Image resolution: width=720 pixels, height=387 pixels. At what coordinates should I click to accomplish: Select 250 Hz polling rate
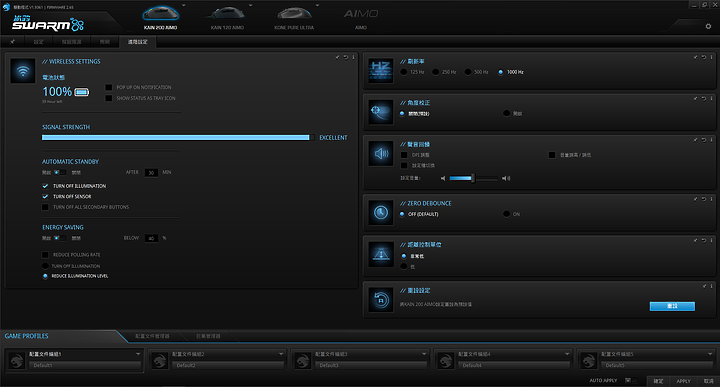click(435, 72)
